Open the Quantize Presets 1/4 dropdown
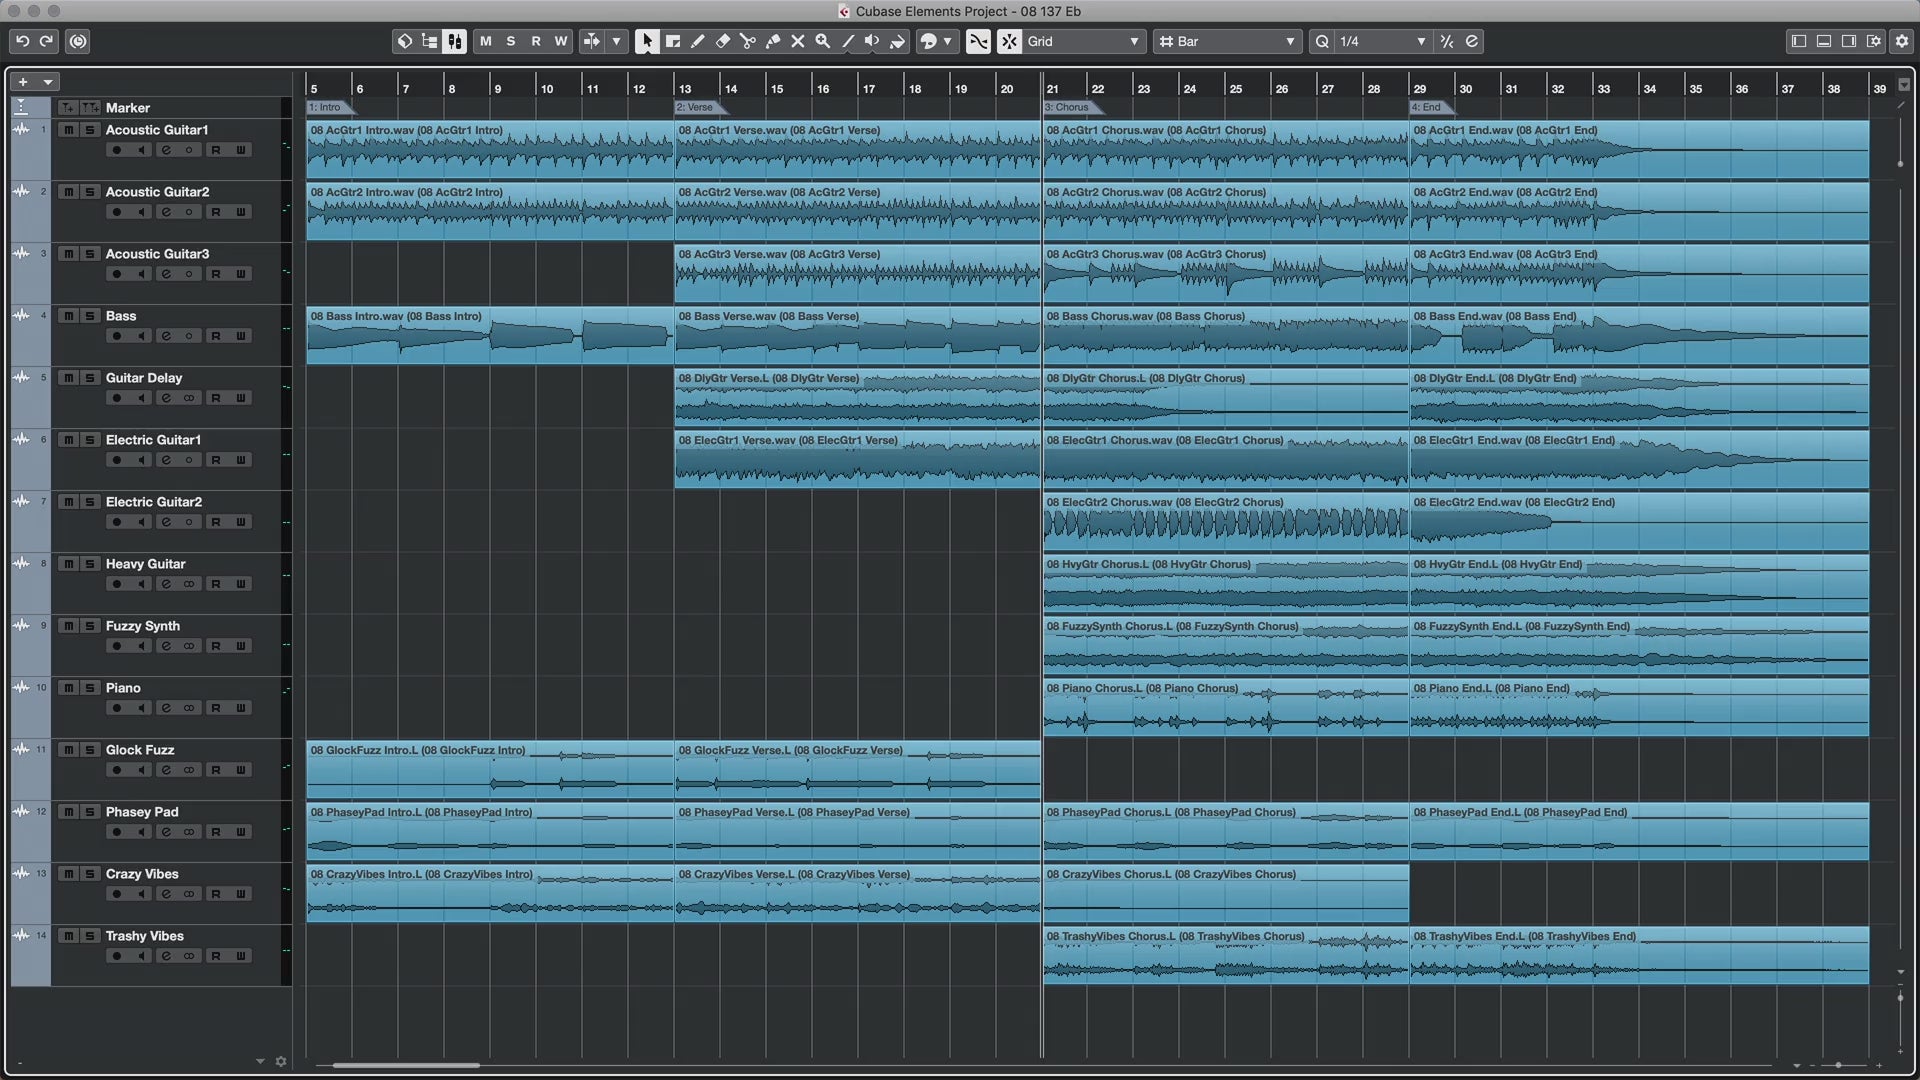1920x1080 pixels. (1383, 41)
